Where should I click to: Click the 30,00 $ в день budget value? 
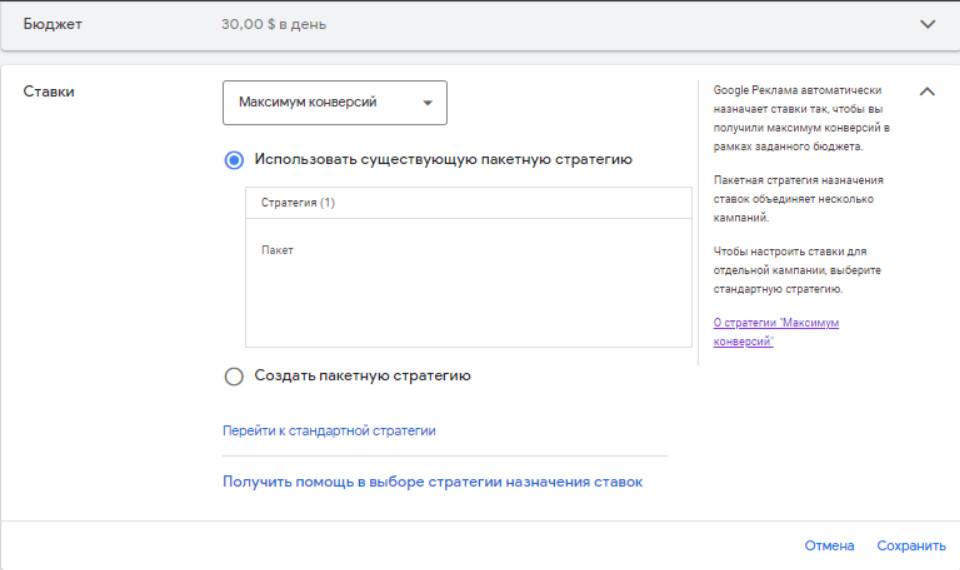(273, 25)
